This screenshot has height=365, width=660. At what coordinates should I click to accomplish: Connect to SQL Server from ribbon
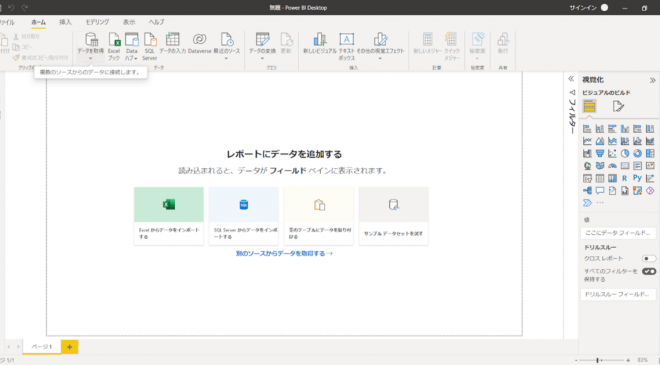click(149, 46)
